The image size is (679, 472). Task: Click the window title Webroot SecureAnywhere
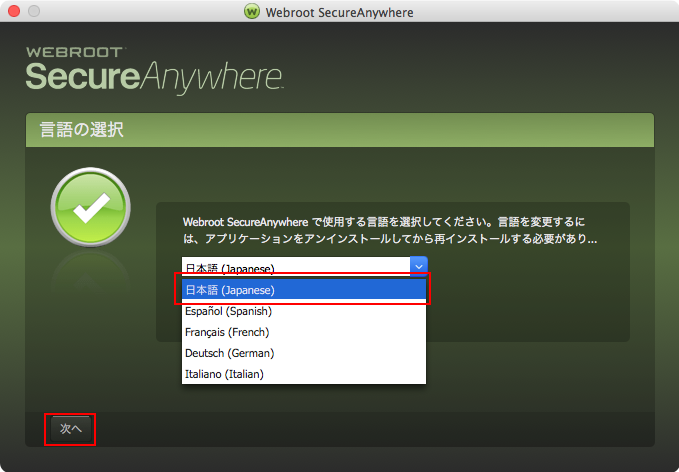point(340,12)
